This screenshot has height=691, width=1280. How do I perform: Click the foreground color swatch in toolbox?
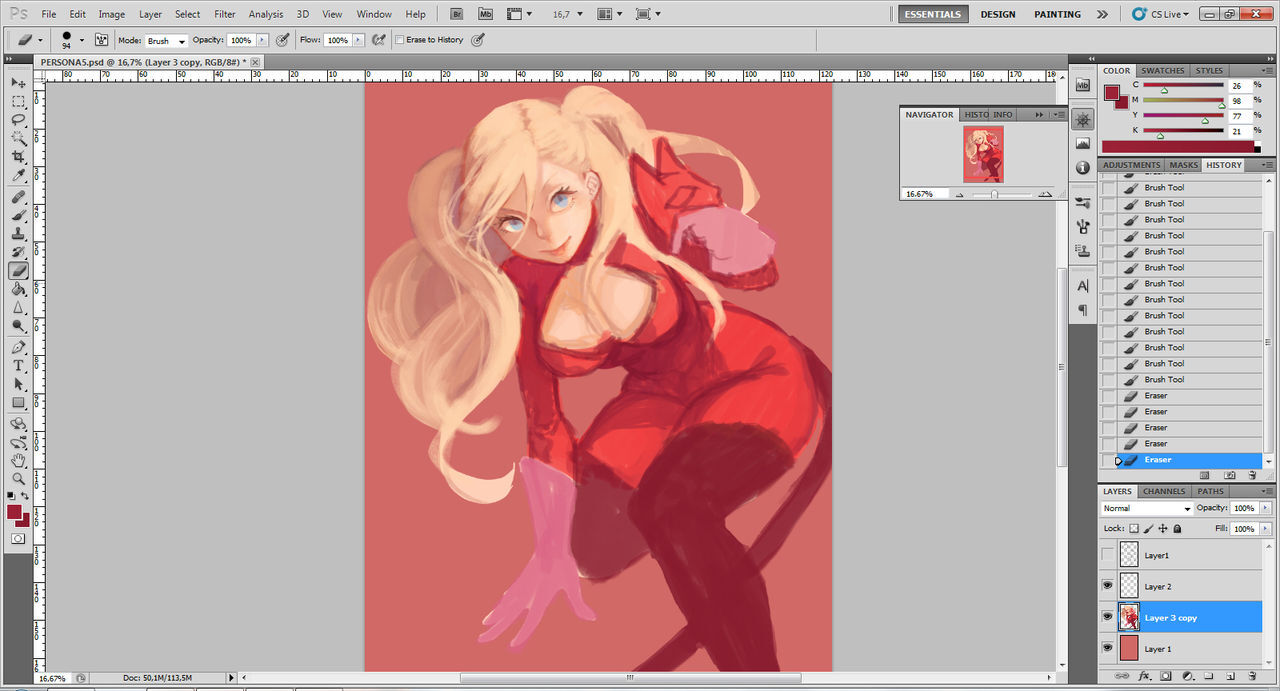click(15, 512)
